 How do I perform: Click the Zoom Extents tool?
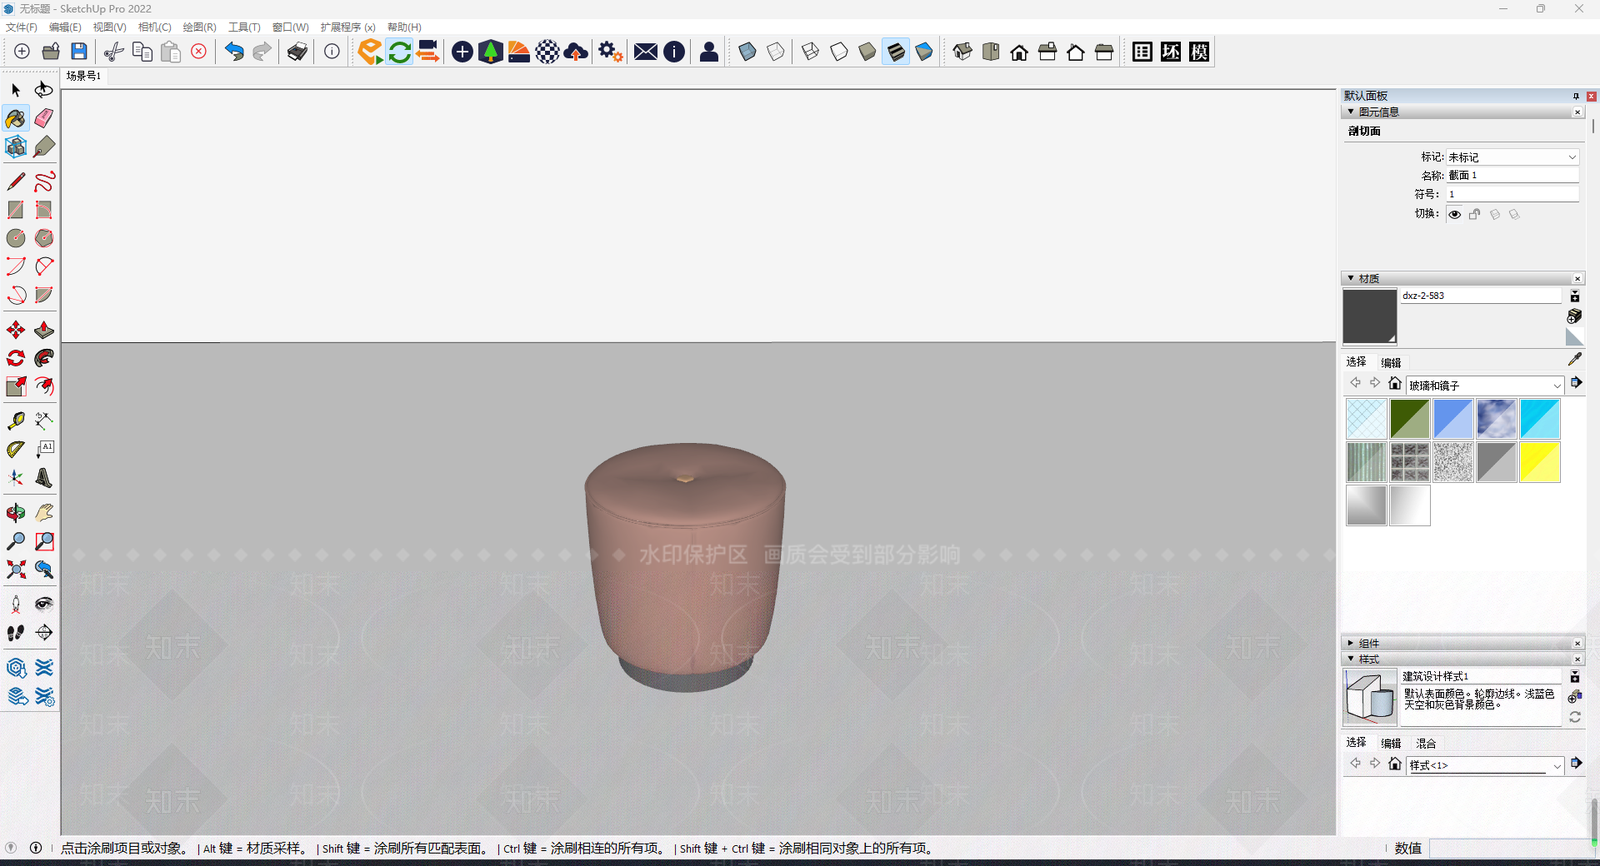[x=16, y=569]
